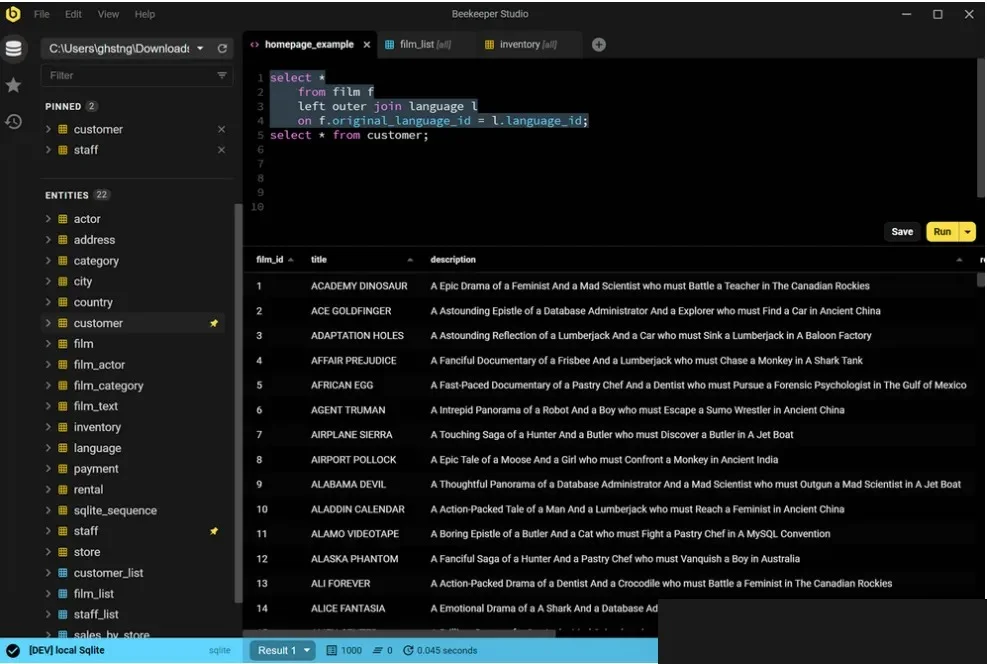
Task: Click the payment table icon
Action: [x=63, y=469]
